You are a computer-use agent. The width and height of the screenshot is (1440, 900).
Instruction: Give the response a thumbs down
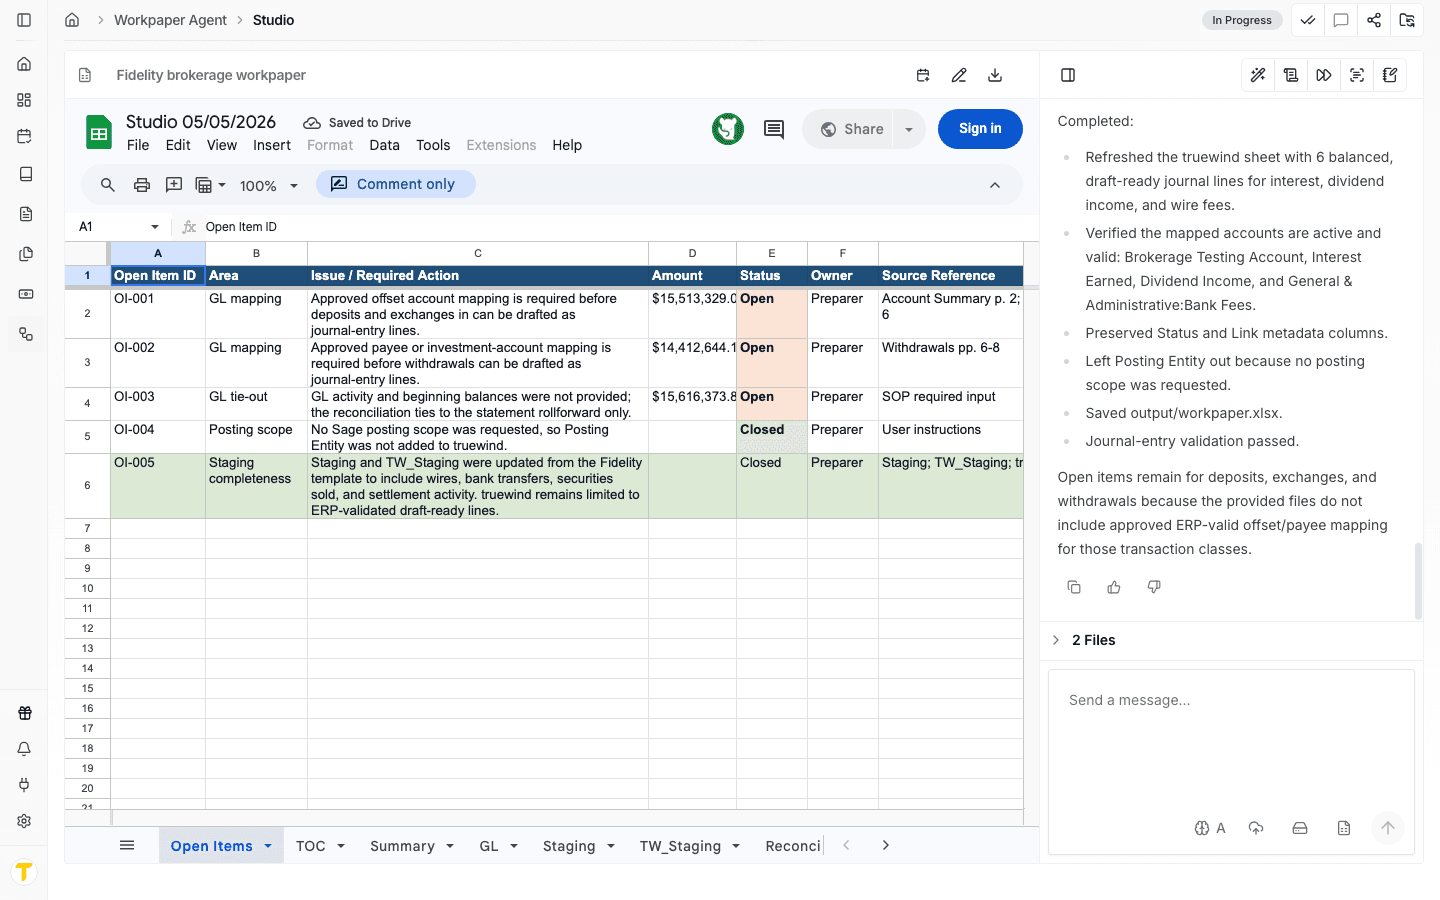(x=1154, y=587)
